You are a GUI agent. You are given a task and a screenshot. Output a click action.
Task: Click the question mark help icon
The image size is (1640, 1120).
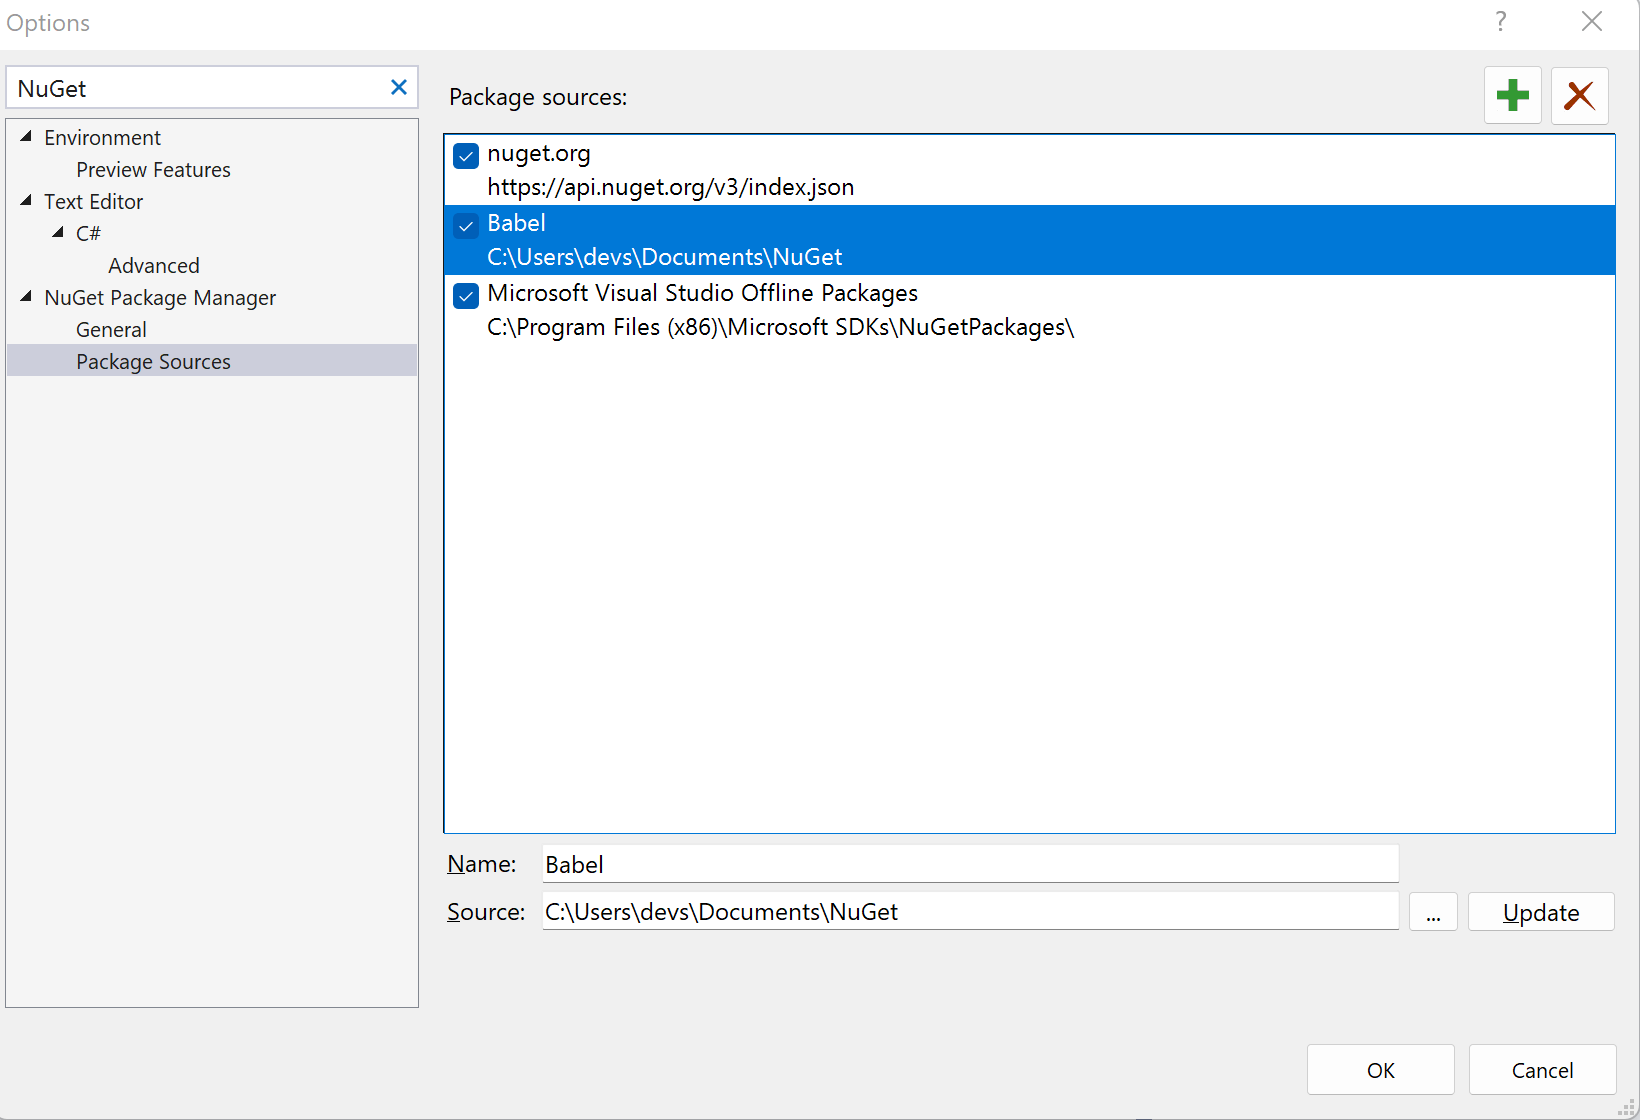pos(1500,22)
